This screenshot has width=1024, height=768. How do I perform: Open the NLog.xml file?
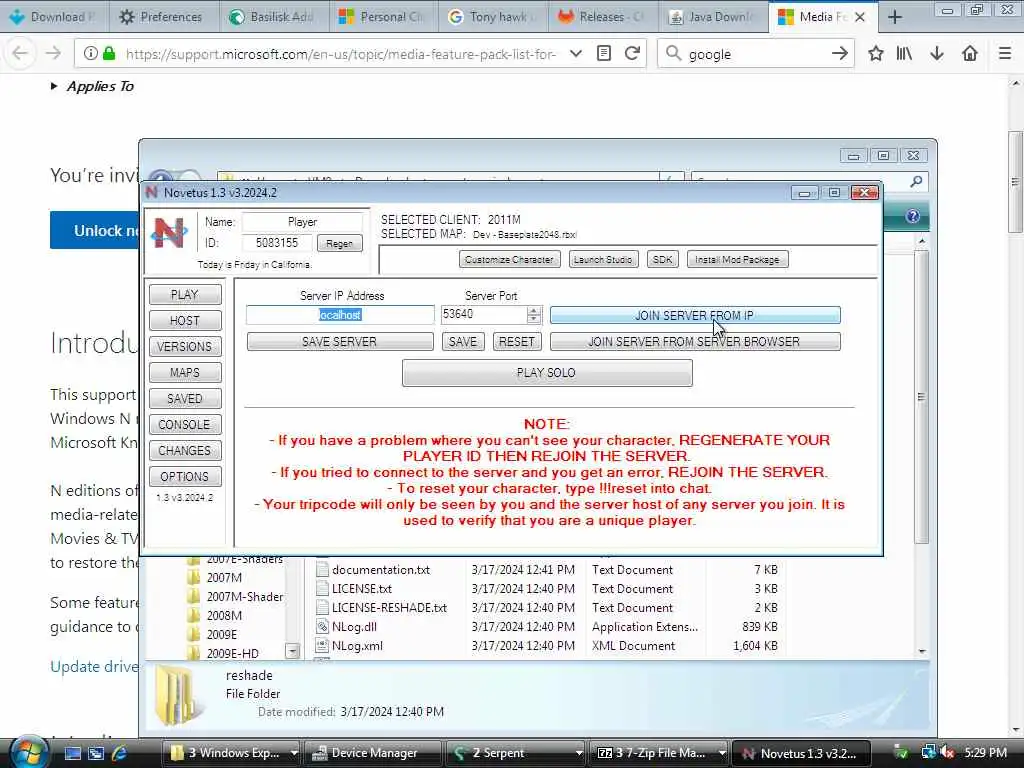tap(357, 646)
